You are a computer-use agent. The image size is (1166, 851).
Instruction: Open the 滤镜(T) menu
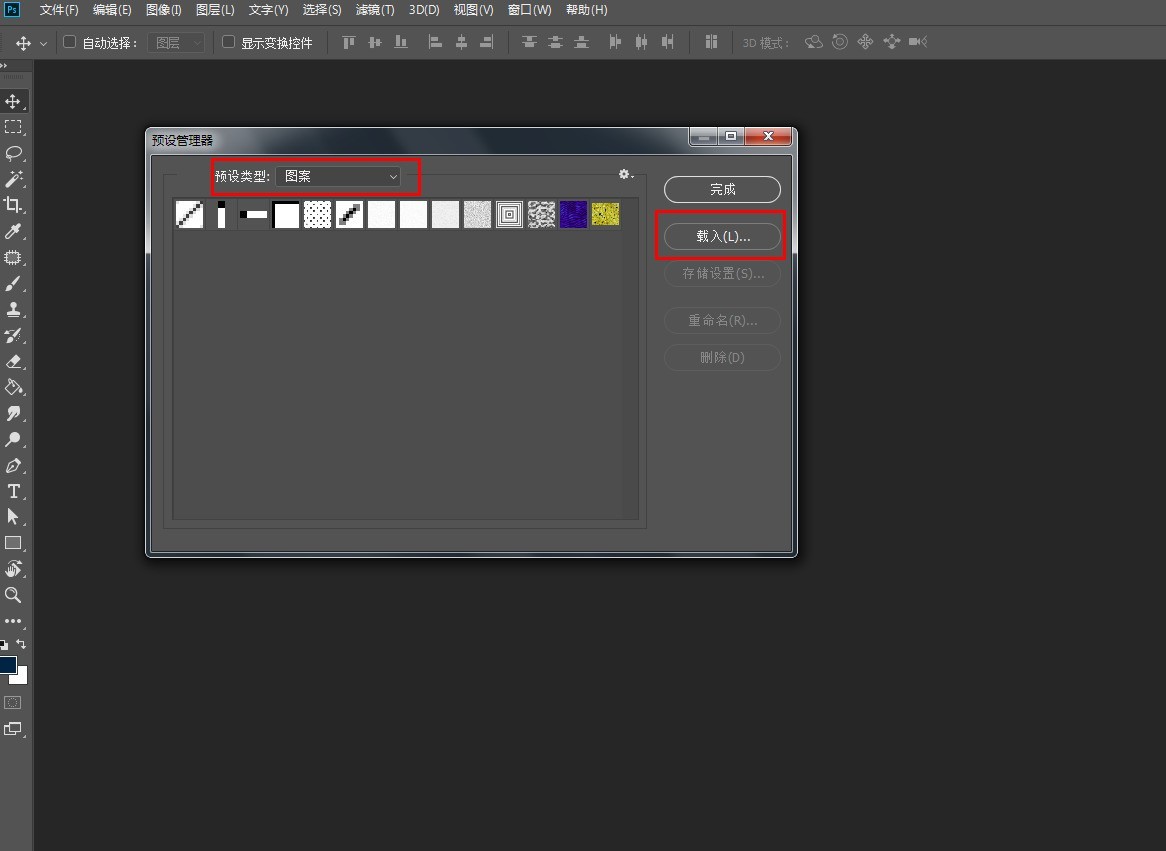coord(375,10)
